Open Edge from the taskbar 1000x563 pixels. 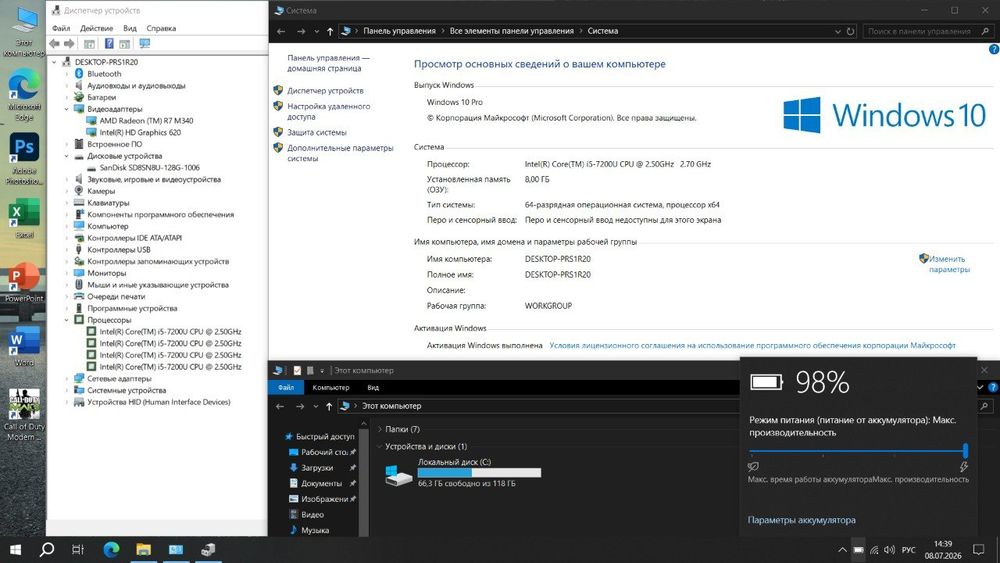tap(112, 549)
